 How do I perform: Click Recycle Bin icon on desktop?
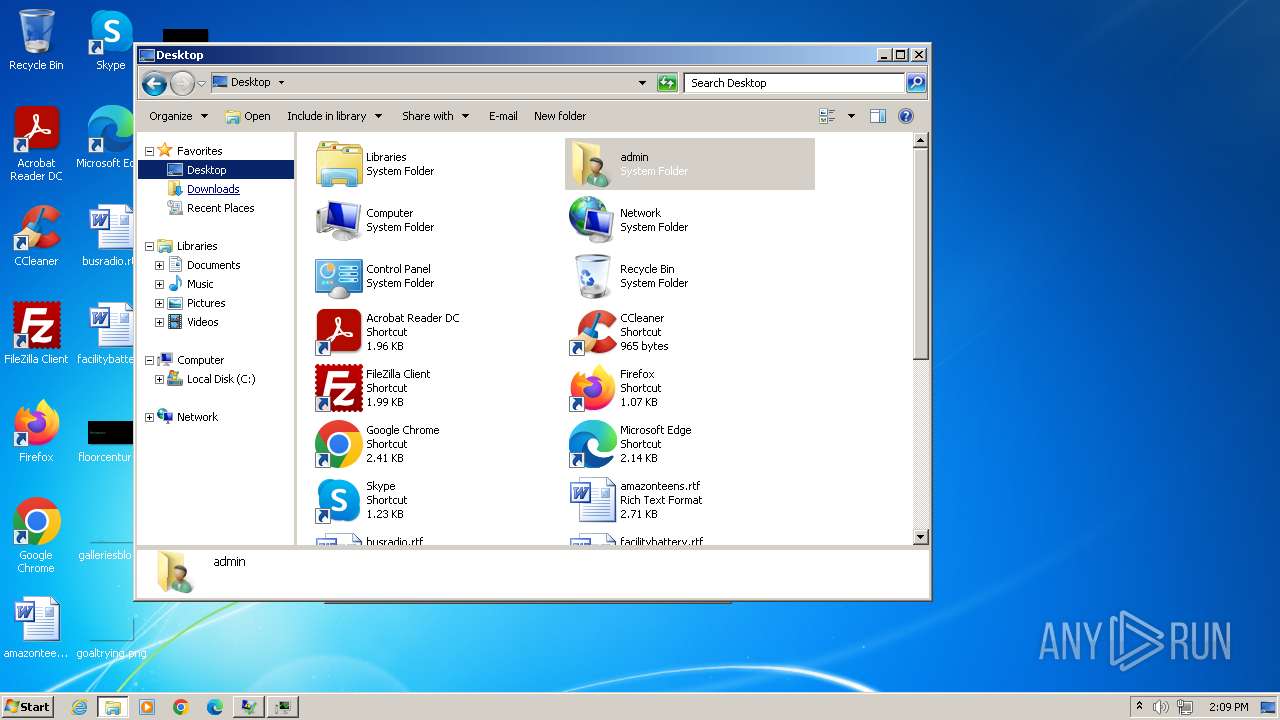click(x=36, y=30)
